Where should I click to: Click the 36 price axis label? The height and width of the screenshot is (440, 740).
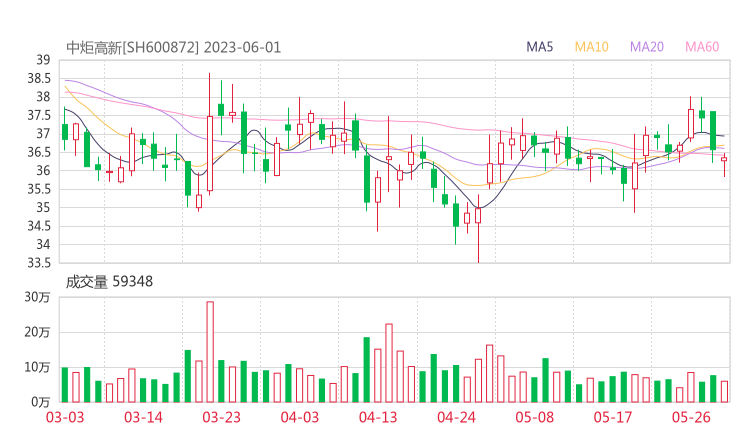(43, 170)
